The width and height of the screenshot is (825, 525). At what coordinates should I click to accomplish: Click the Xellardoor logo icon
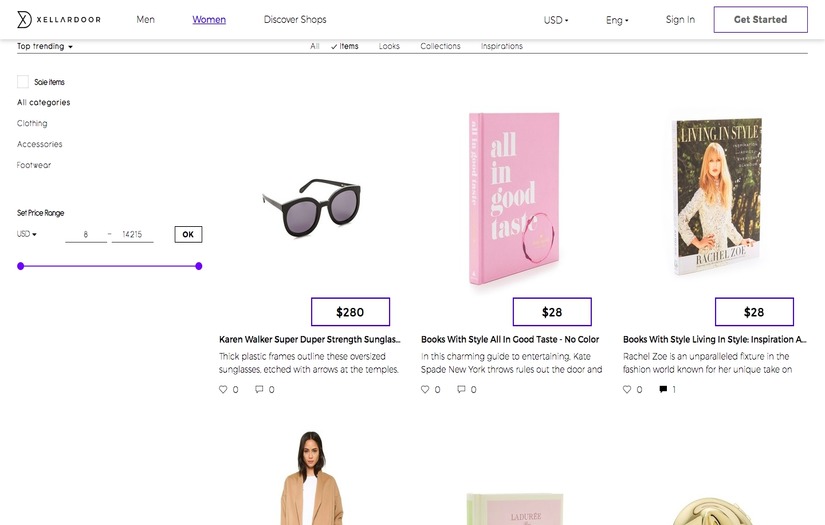coord(25,20)
